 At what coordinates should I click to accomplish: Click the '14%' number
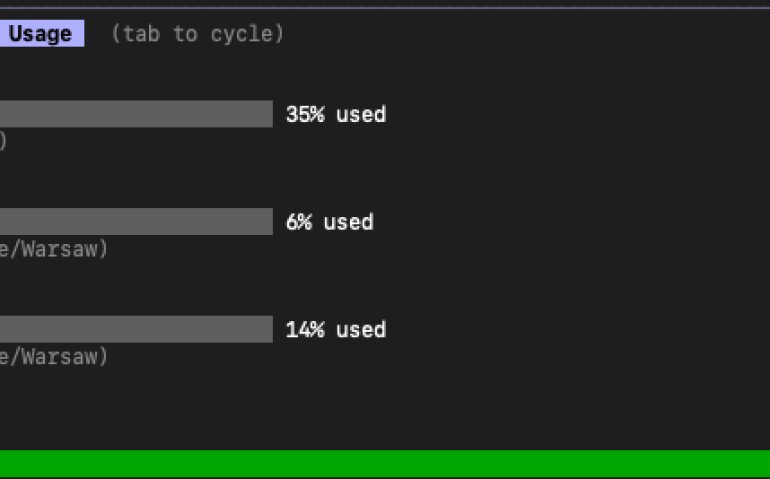click(x=305, y=329)
